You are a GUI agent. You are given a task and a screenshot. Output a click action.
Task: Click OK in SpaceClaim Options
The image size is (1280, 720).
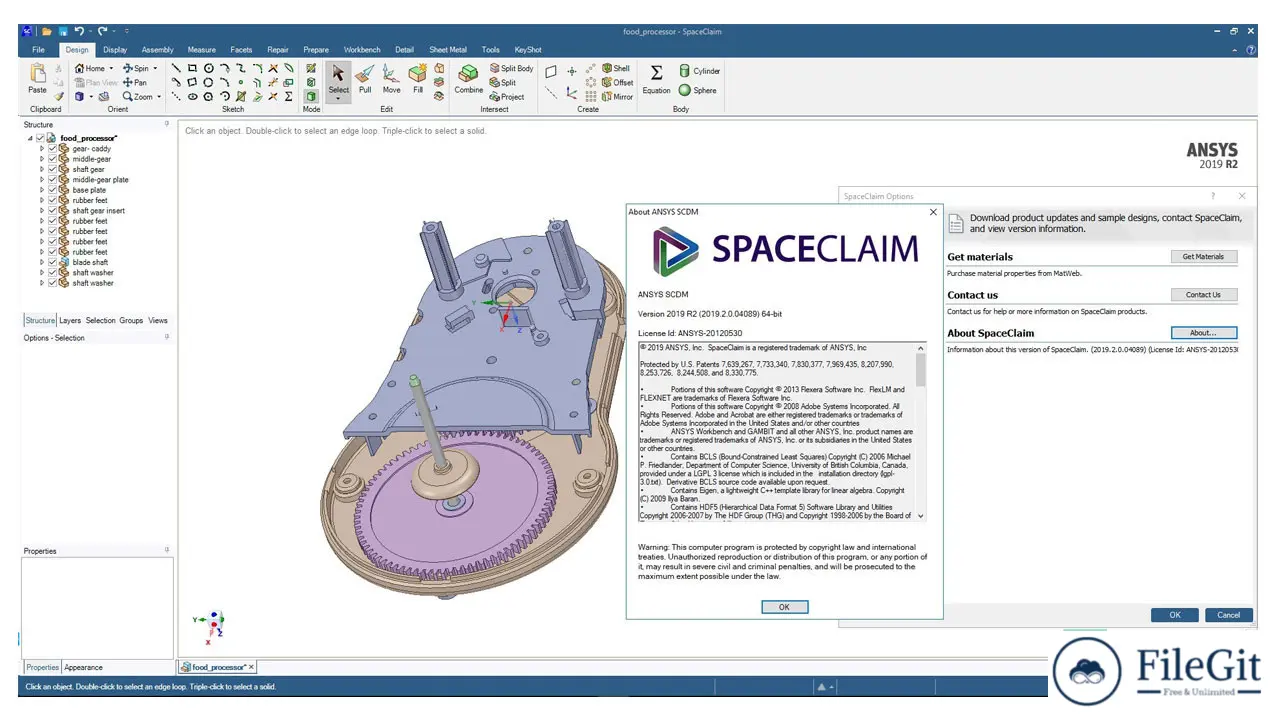[x=1175, y=615]
